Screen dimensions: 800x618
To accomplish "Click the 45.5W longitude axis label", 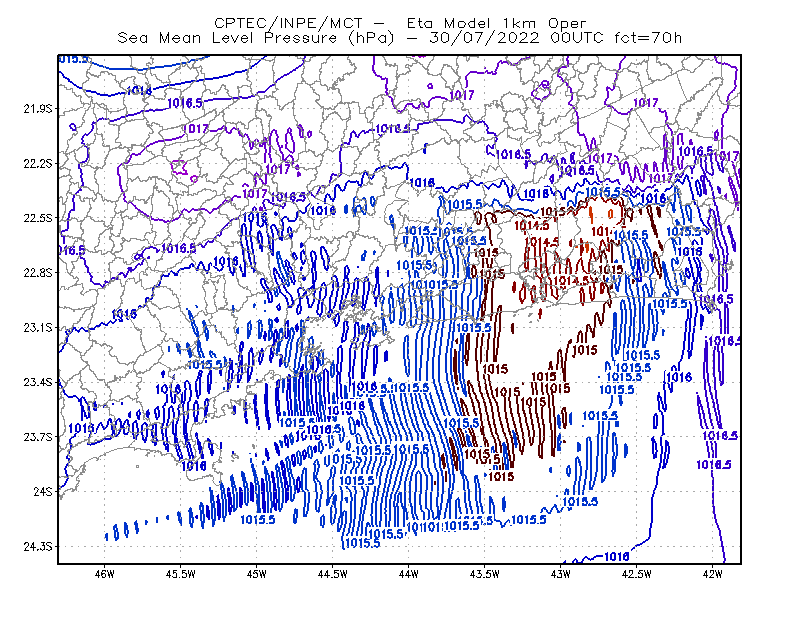I will click(181, 574).
